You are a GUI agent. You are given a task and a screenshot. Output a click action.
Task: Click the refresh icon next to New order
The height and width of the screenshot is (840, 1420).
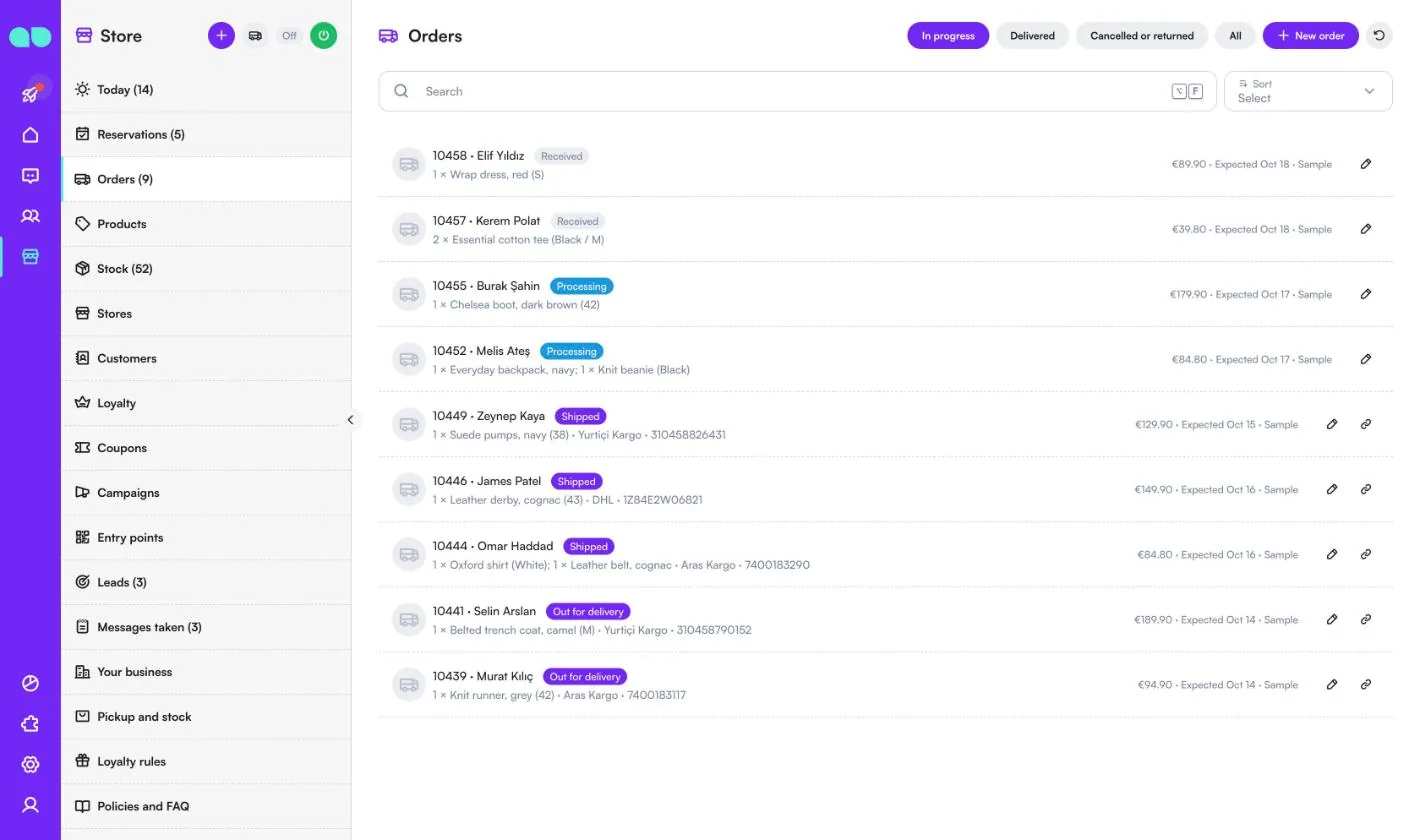point(1379,35)
